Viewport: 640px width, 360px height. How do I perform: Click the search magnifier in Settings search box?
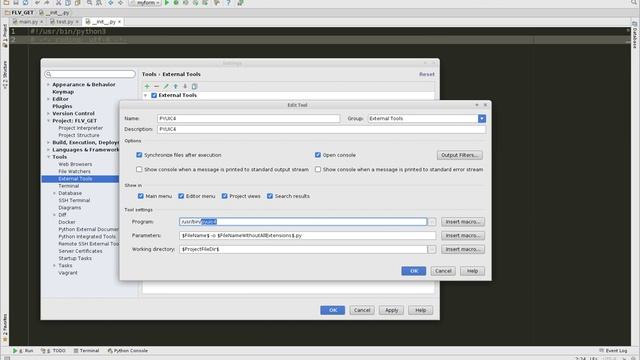click(x=49, y=74)
